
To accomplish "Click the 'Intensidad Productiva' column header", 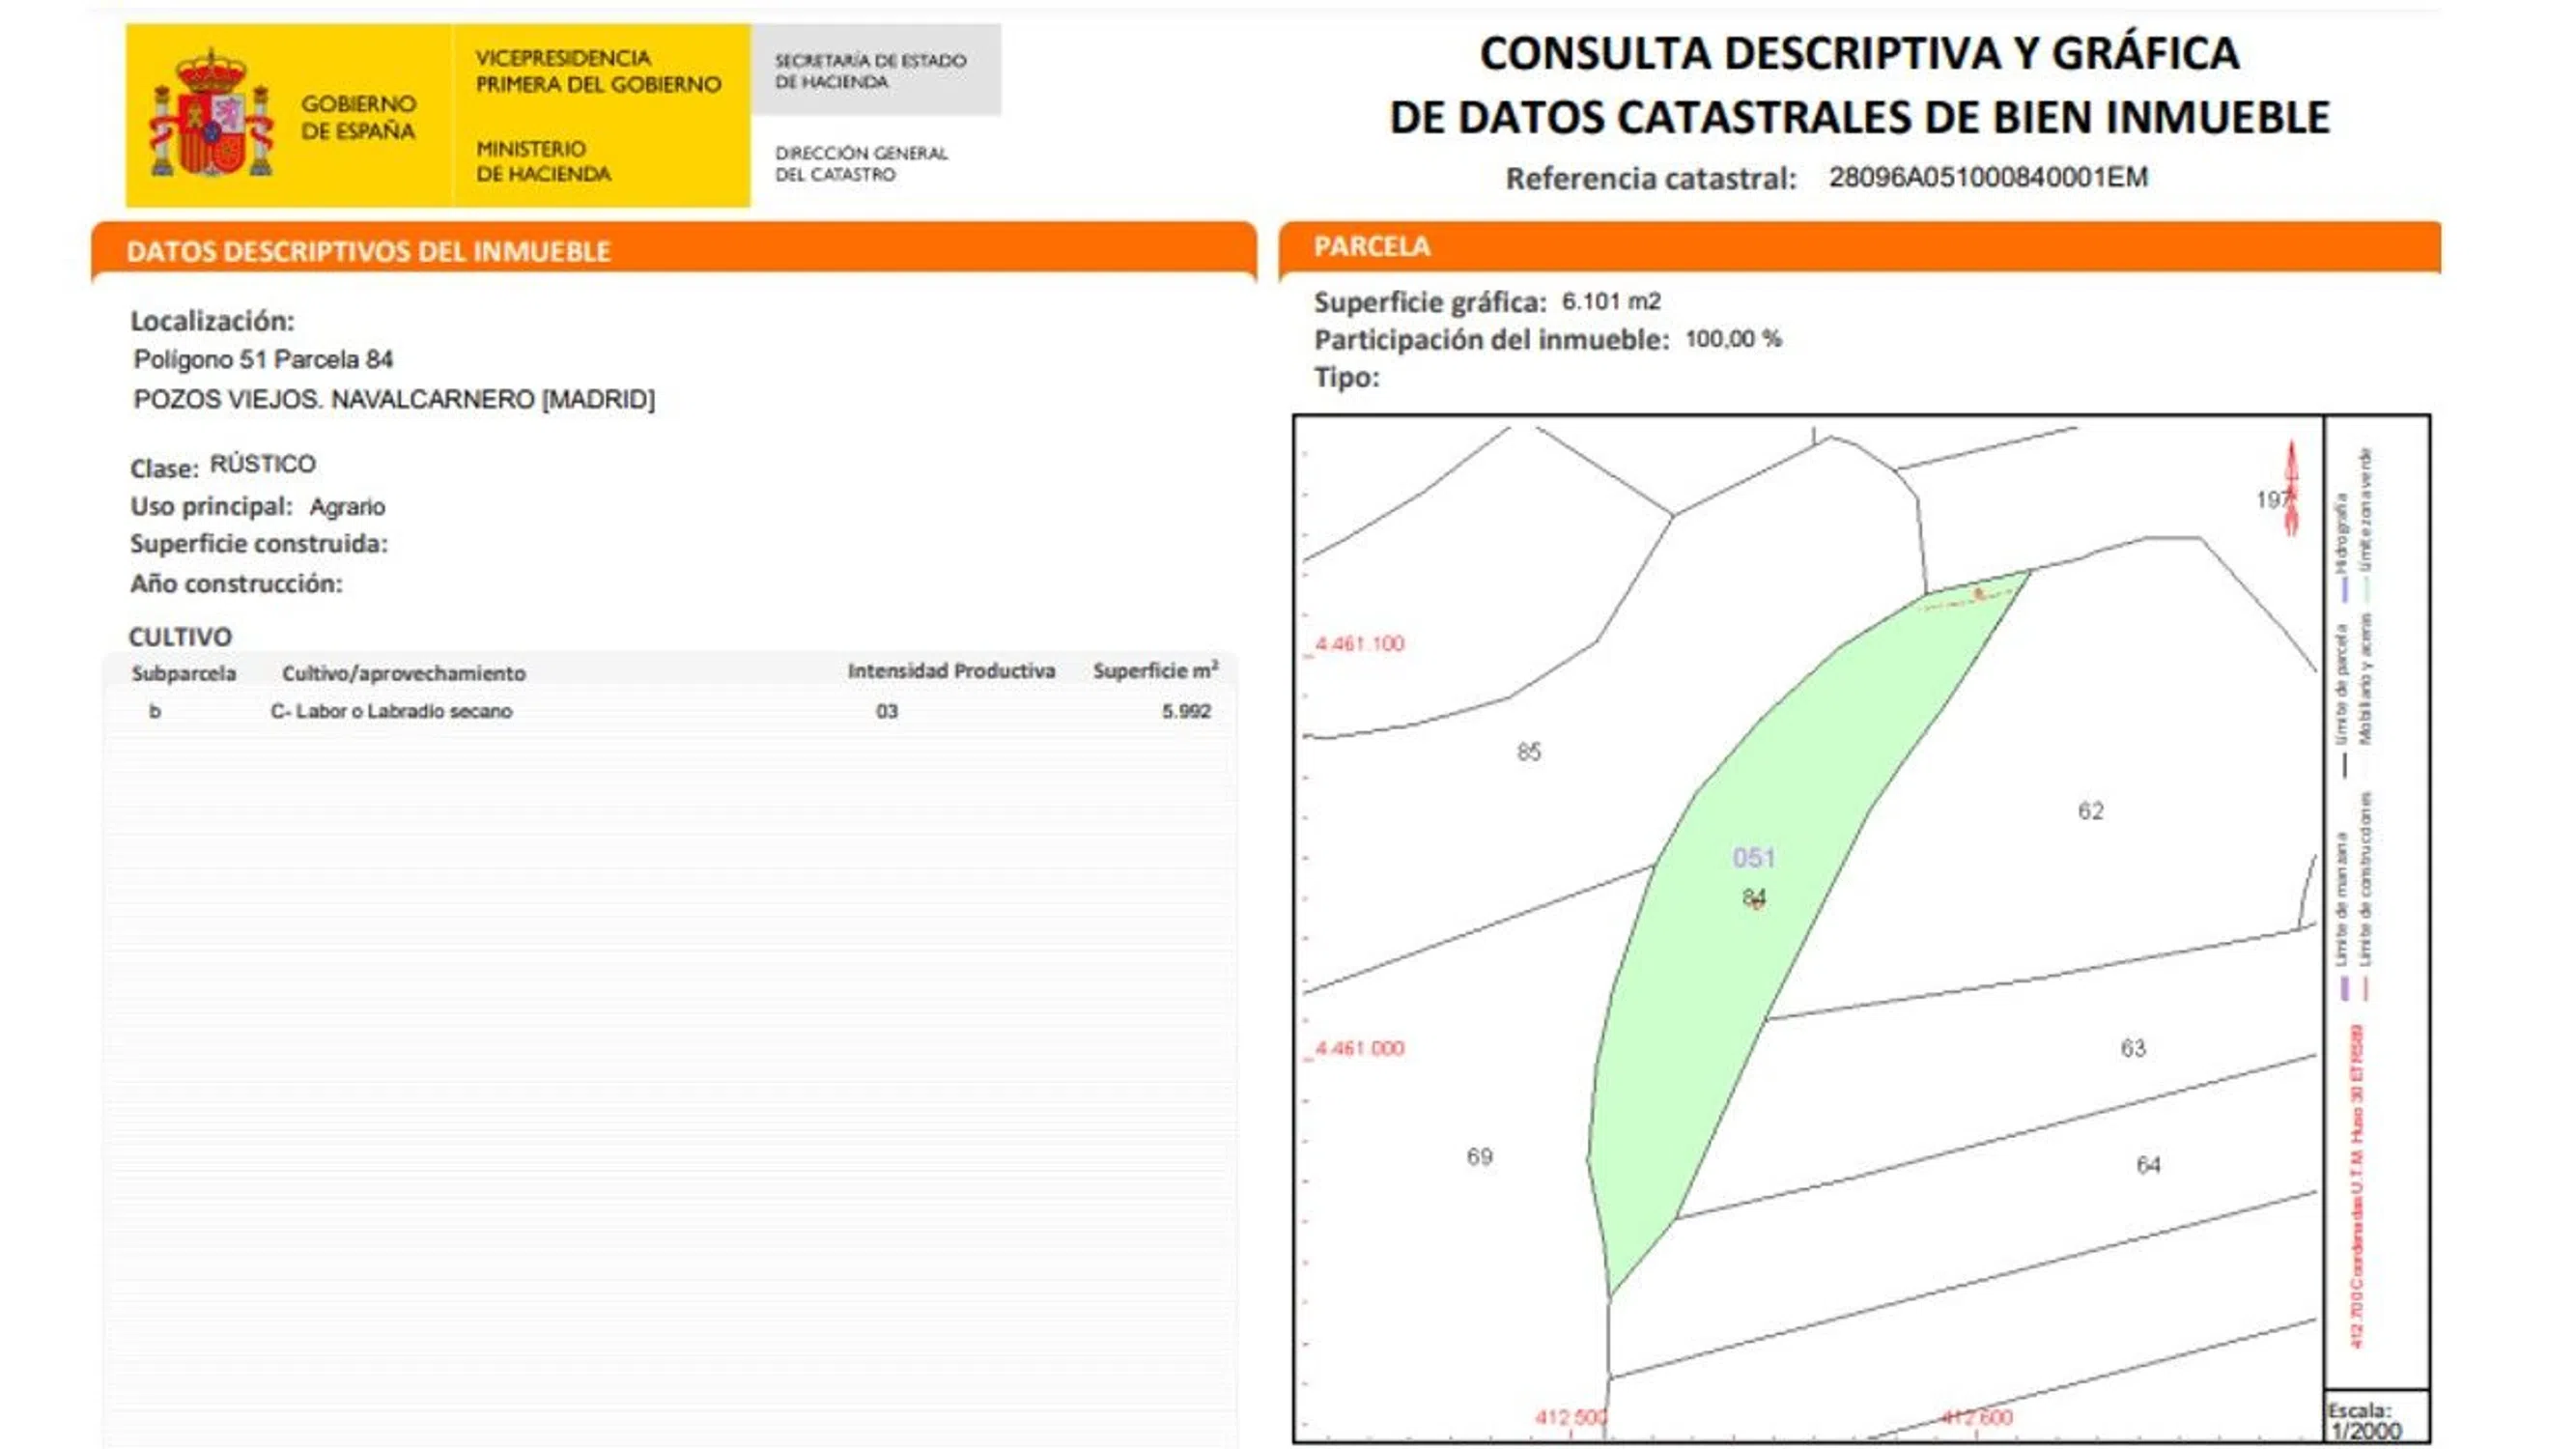I will click(x=951, y=671).
